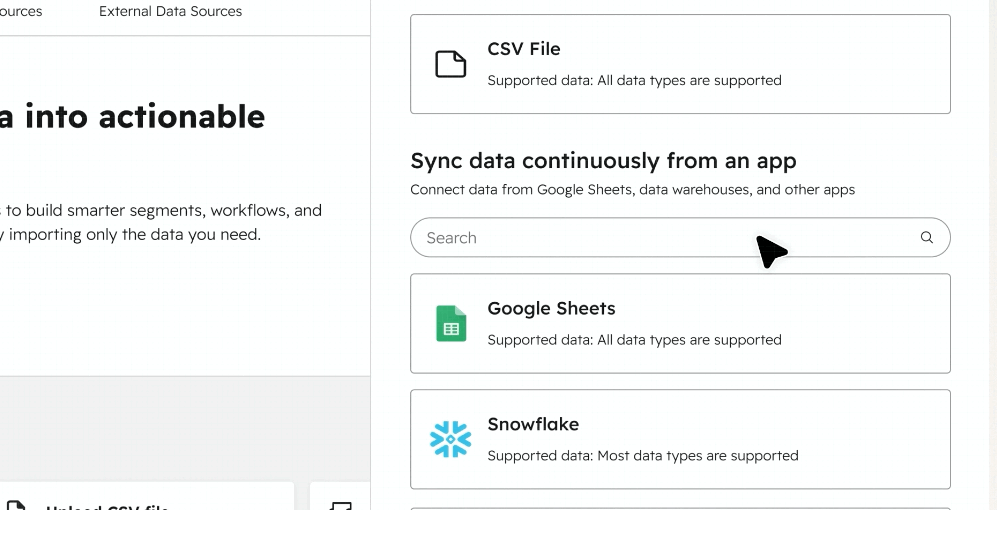Click the 'Connect data from Google Sheets' subtitle
Viewport: 1008px width, 560px height.
(x=632, y=190)
